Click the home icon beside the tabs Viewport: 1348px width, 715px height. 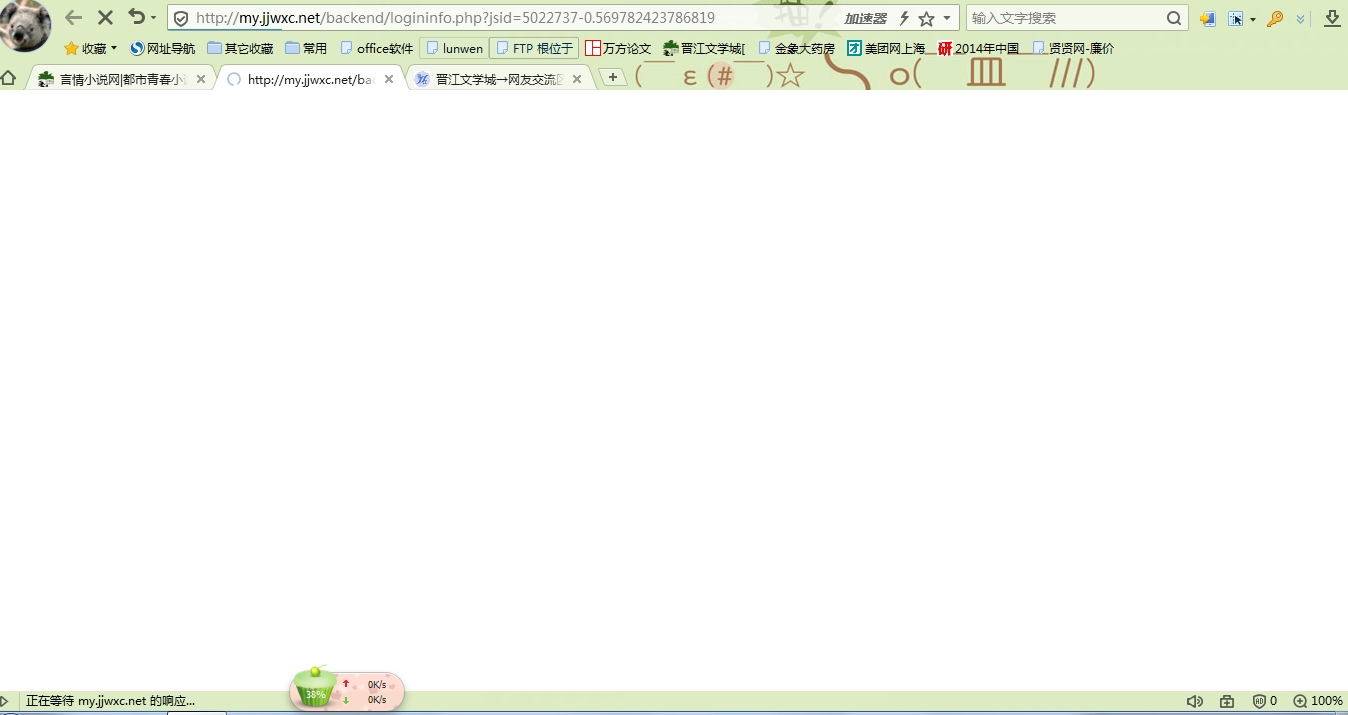9,78
